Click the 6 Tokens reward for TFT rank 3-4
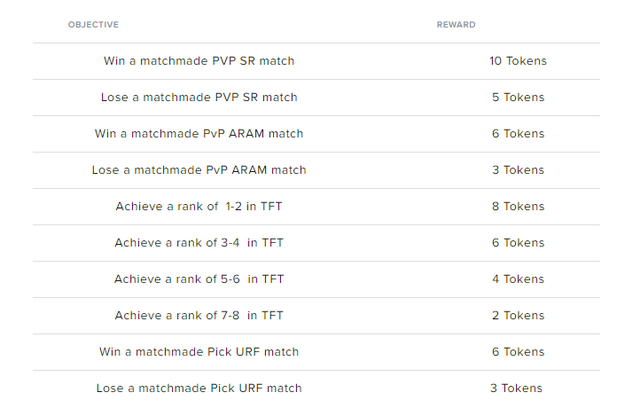This screenshot has height=416, width=640. (x=518, y=243)
